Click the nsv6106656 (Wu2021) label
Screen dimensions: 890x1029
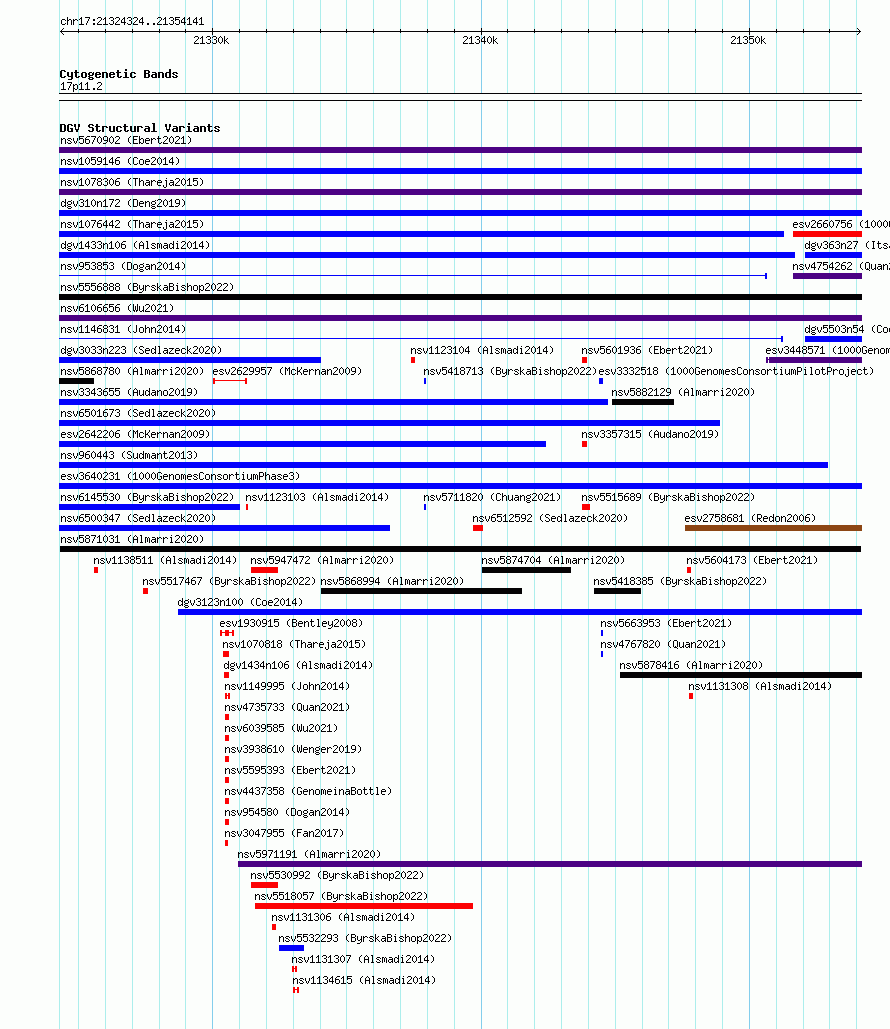(117, 308)
